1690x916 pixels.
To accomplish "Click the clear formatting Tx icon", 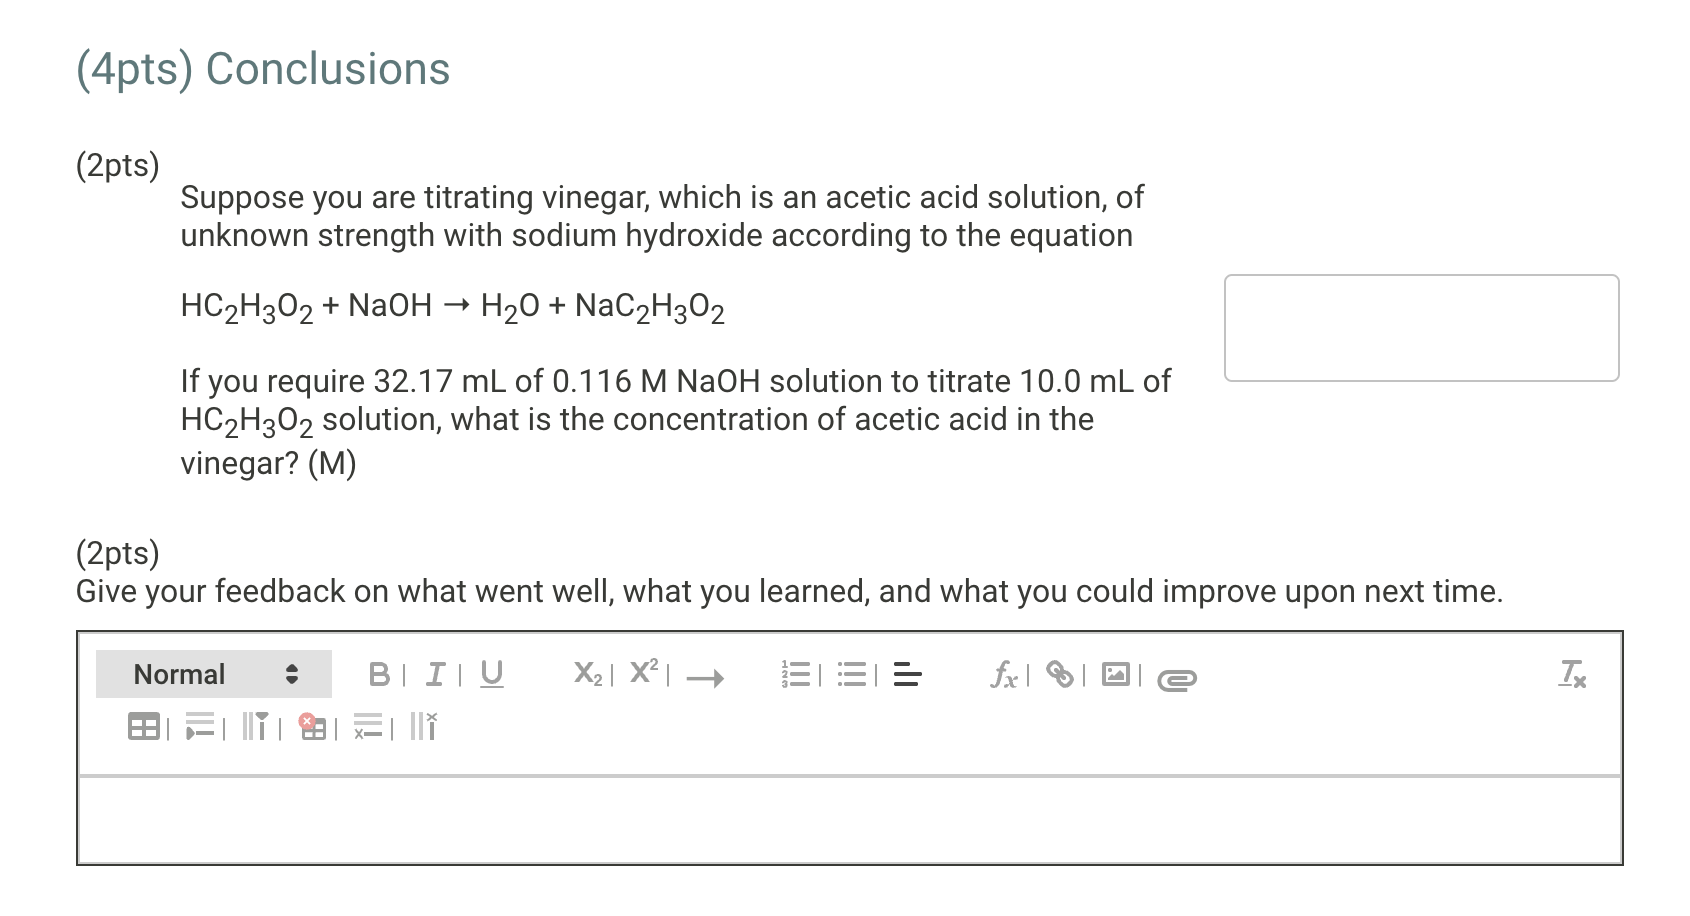I will click(1572, 675).
